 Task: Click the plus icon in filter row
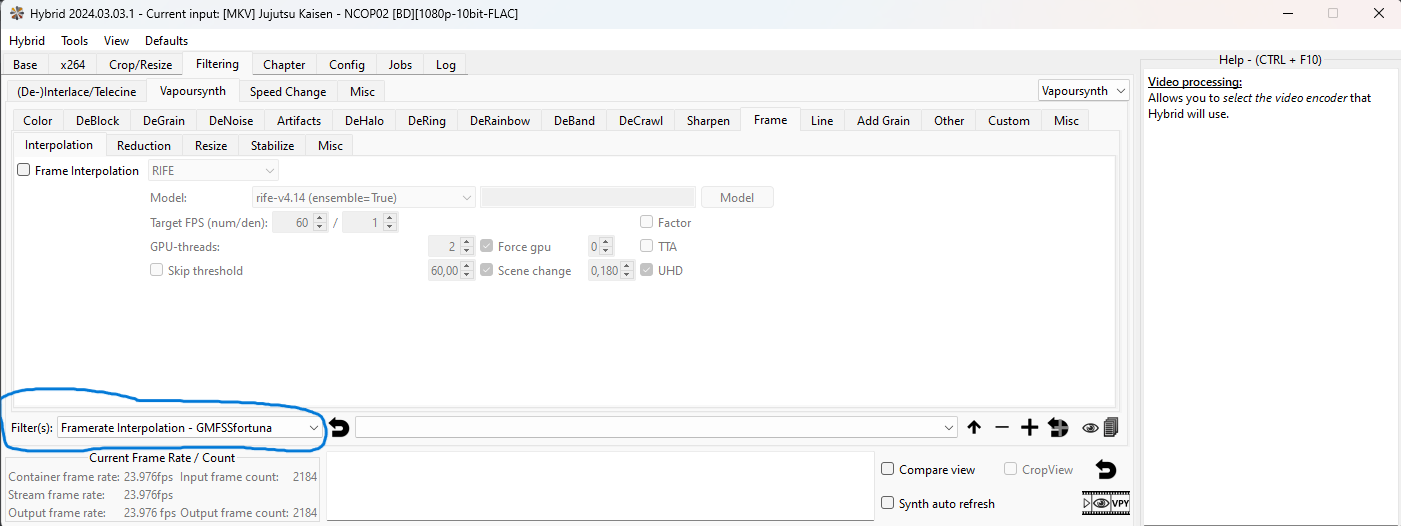pyautogui.click(x=1029, y=428)
